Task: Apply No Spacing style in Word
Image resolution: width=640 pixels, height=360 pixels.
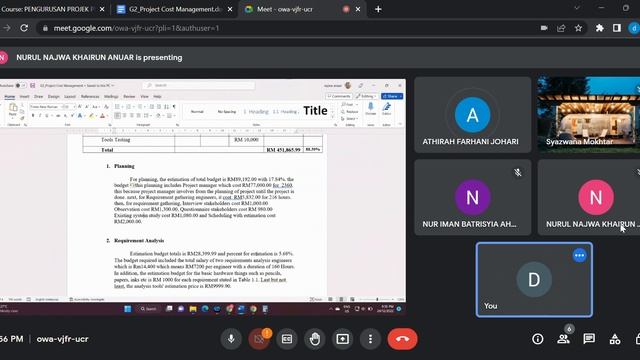Action: point(227,111)
